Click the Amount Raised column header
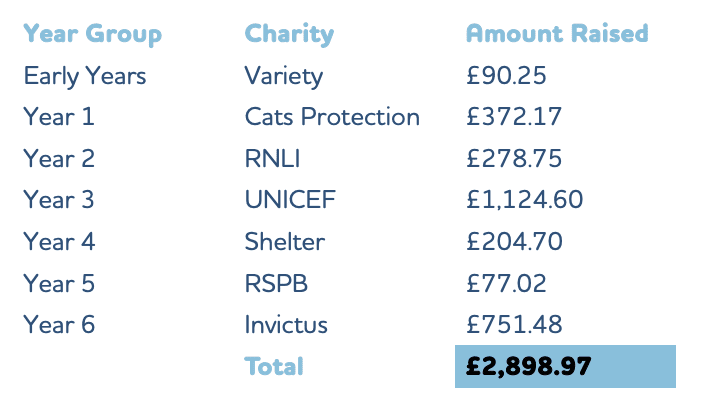Image resolution: width=702 pixels, height=418 pixels. click(557, 34)
